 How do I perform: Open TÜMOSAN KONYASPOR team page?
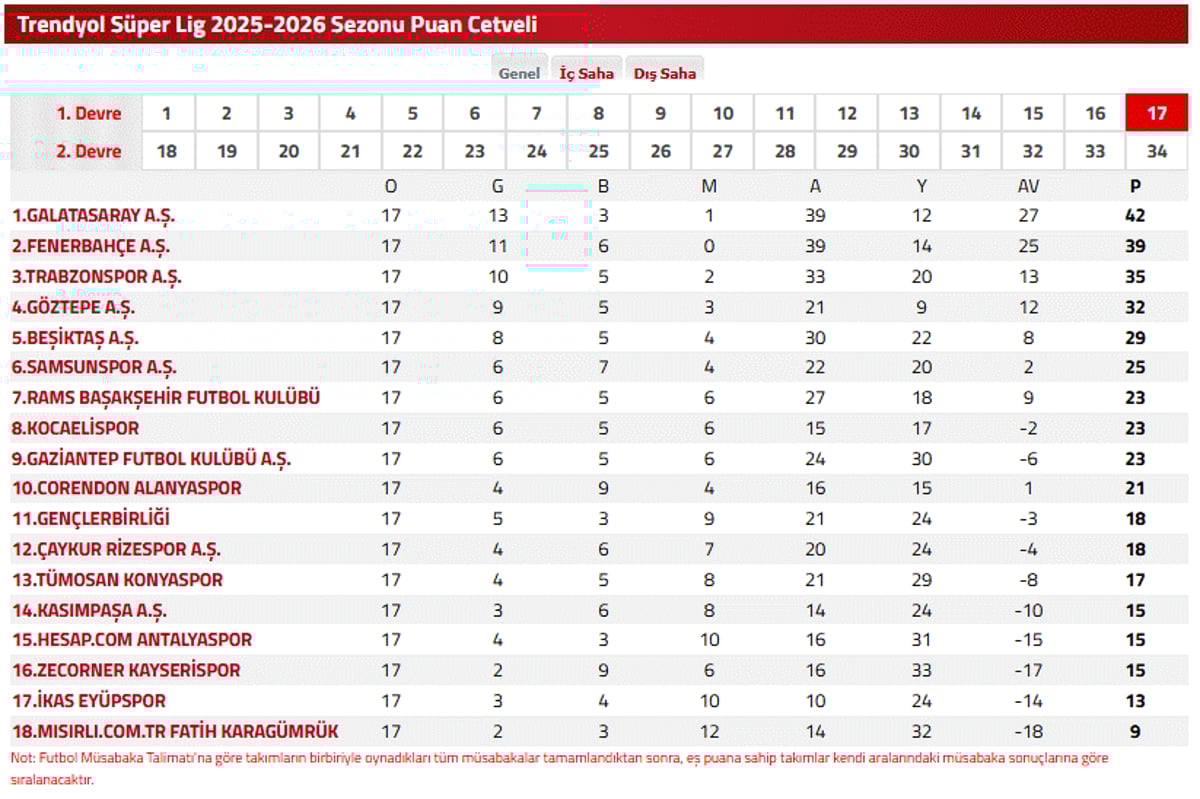point(117,579)
